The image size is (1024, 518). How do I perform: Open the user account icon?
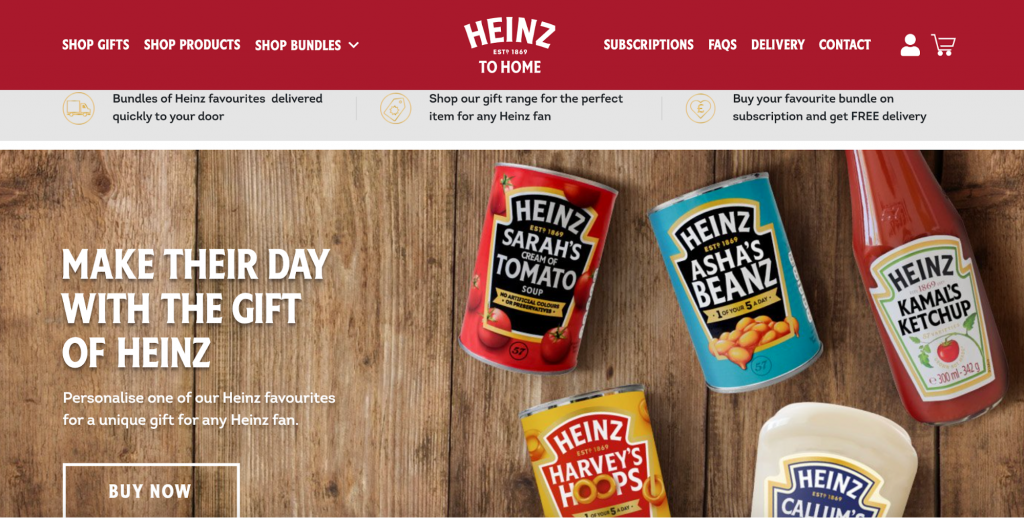pos(910,45)
